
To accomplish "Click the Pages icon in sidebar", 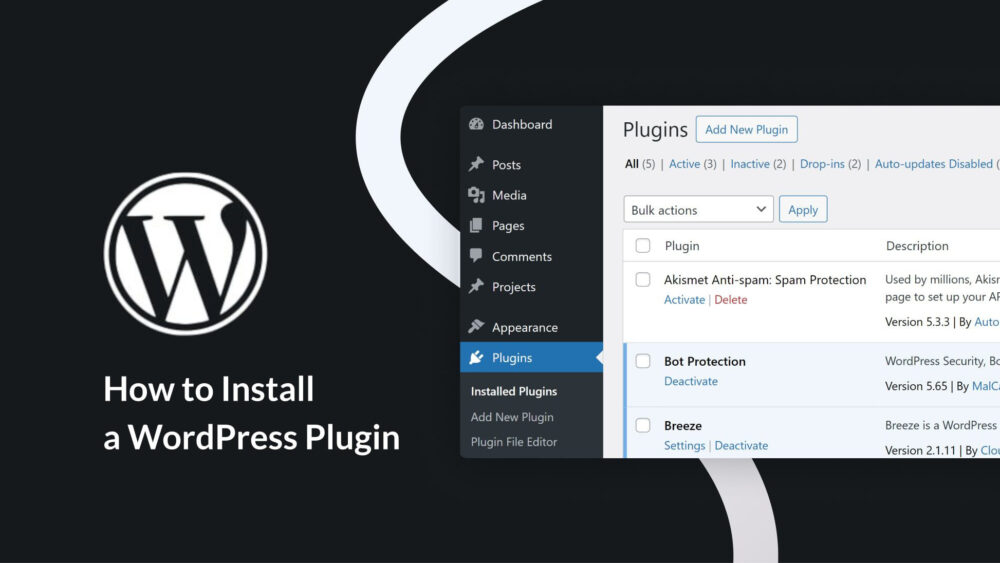I will coord(476,225).
